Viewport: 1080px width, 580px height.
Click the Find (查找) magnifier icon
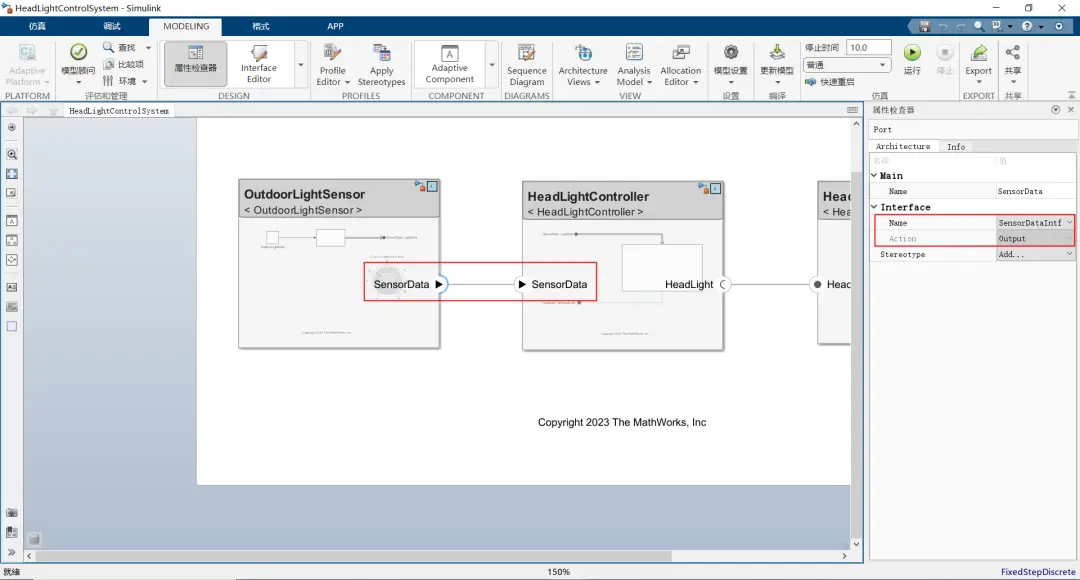[x=108, y=47]
